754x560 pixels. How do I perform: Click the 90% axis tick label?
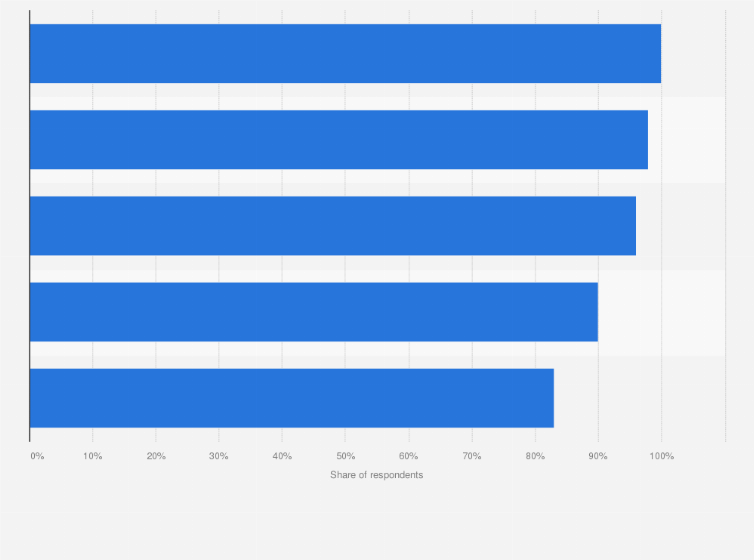(x=598, y=456)
